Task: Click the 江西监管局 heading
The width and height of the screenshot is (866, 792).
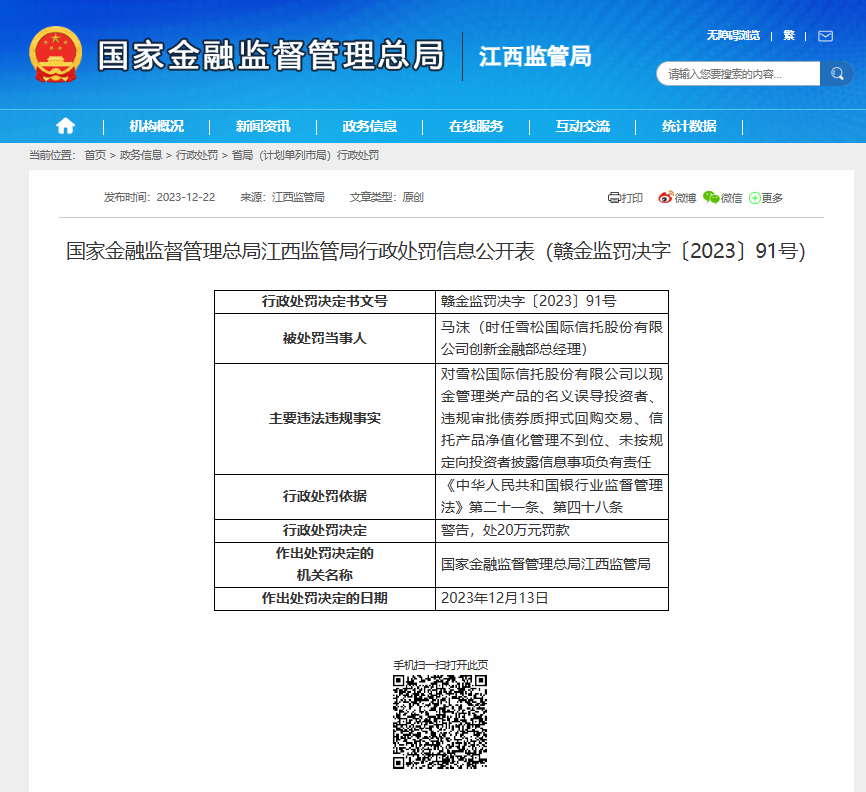Action: [x=535, y=56]
